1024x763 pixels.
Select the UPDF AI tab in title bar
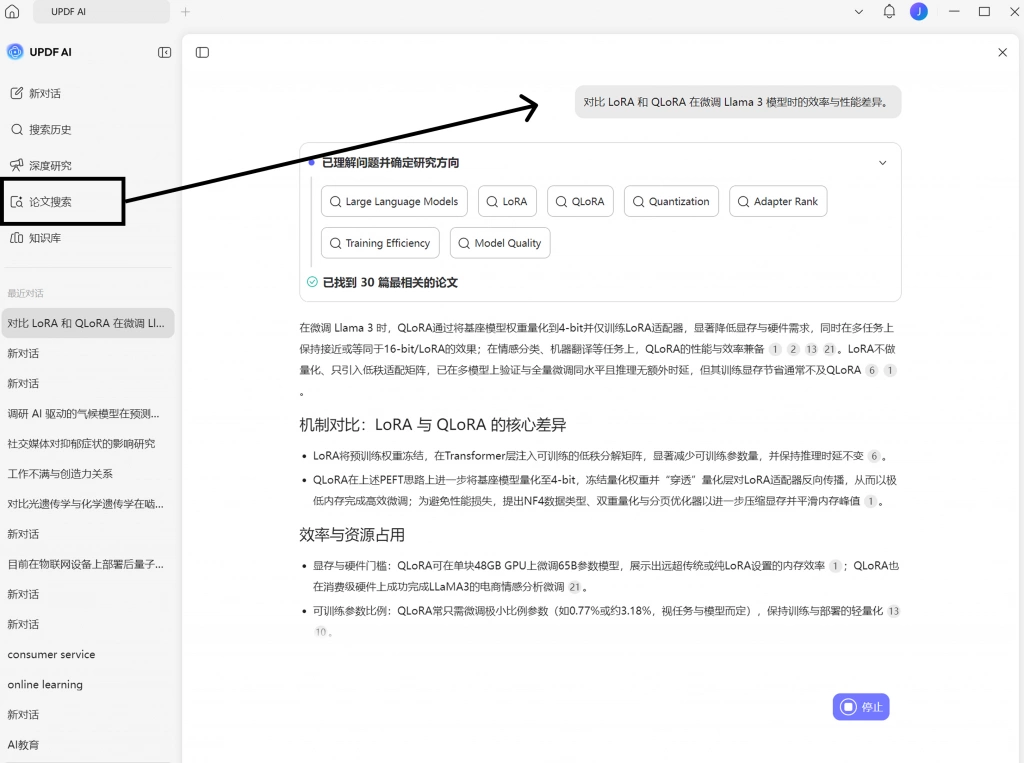(100, 12)
